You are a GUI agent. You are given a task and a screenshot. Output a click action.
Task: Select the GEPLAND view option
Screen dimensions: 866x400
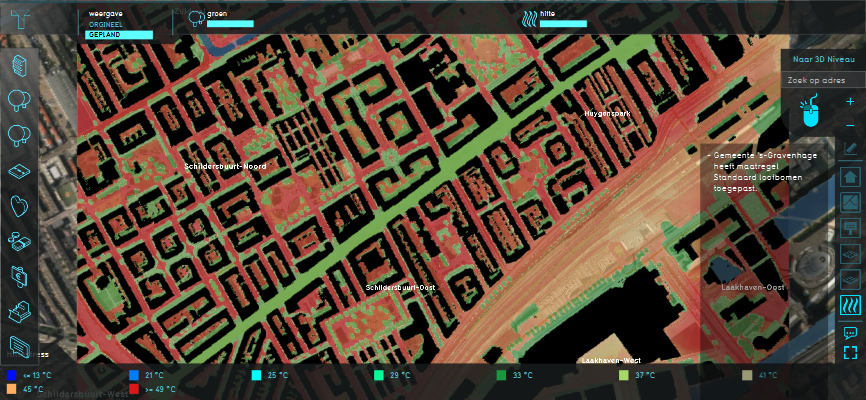tap(119, 34)
